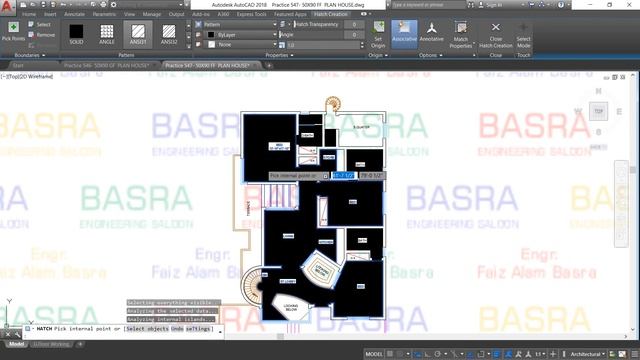Viewport: 640px width, 360px height.
Task: Click the Model layout tab
Action: coord(16,344)
